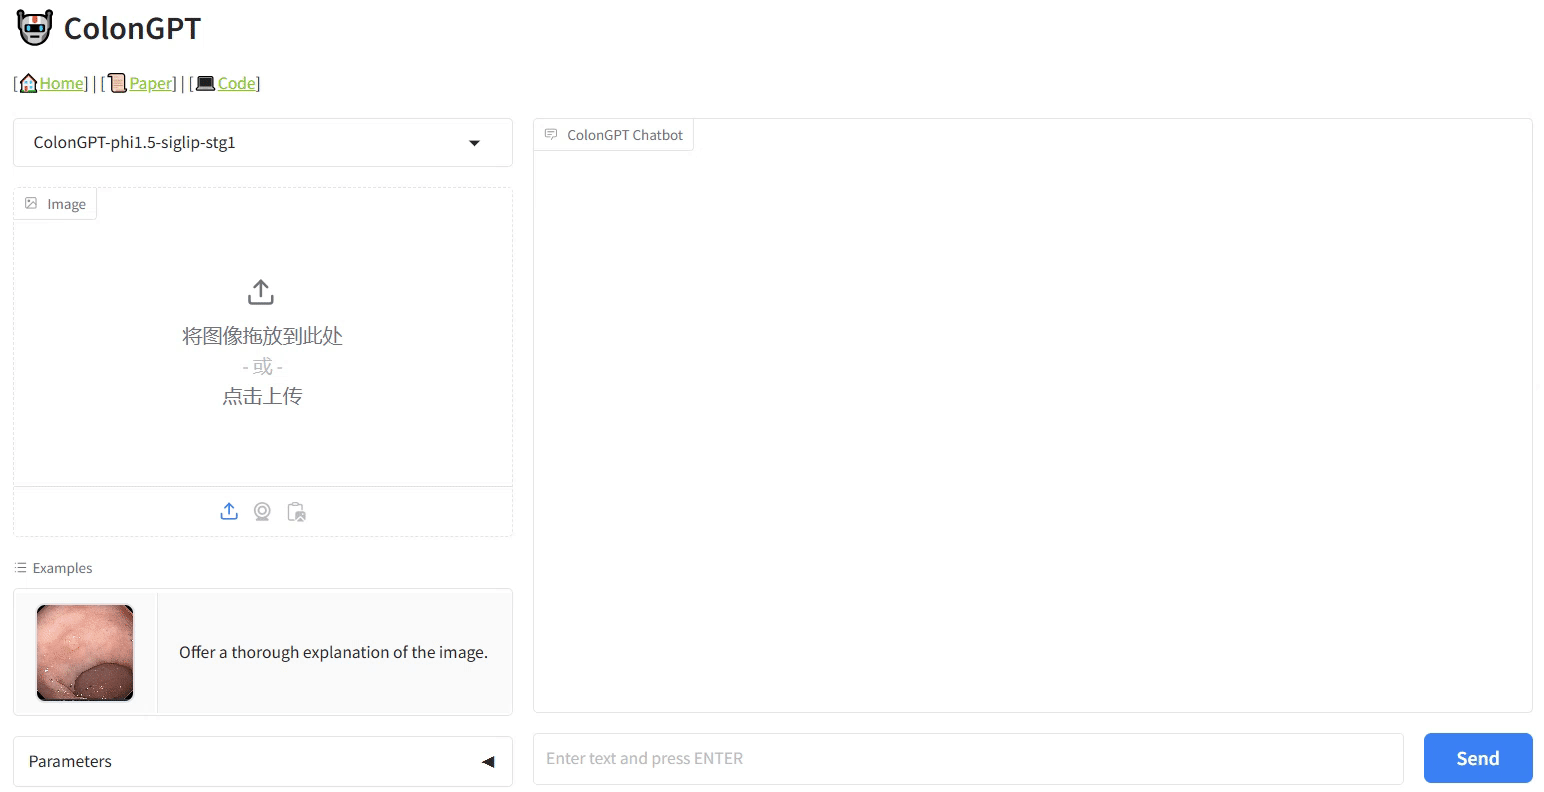The width and height of the screenshot is (1544, 792).
Task: Select the upload-from-file source icon
Action: (x=229, y=512)
